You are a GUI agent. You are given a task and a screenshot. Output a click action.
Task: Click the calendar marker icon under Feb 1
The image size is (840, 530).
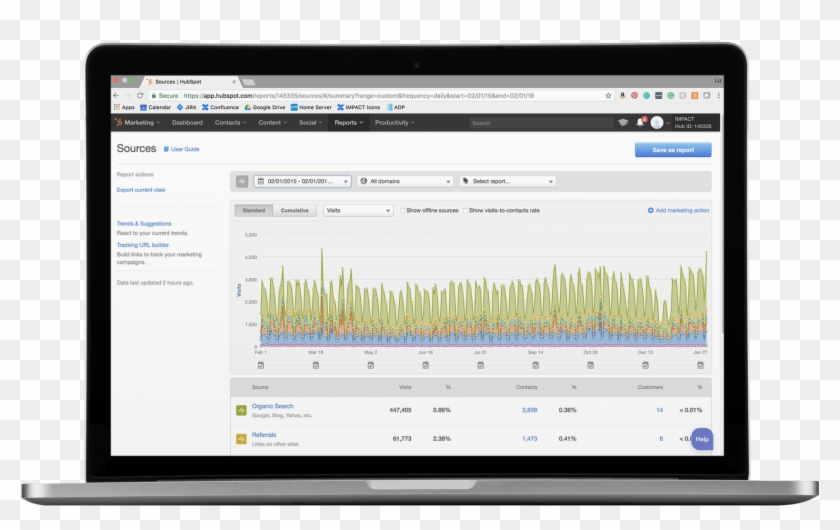point(261,365)
